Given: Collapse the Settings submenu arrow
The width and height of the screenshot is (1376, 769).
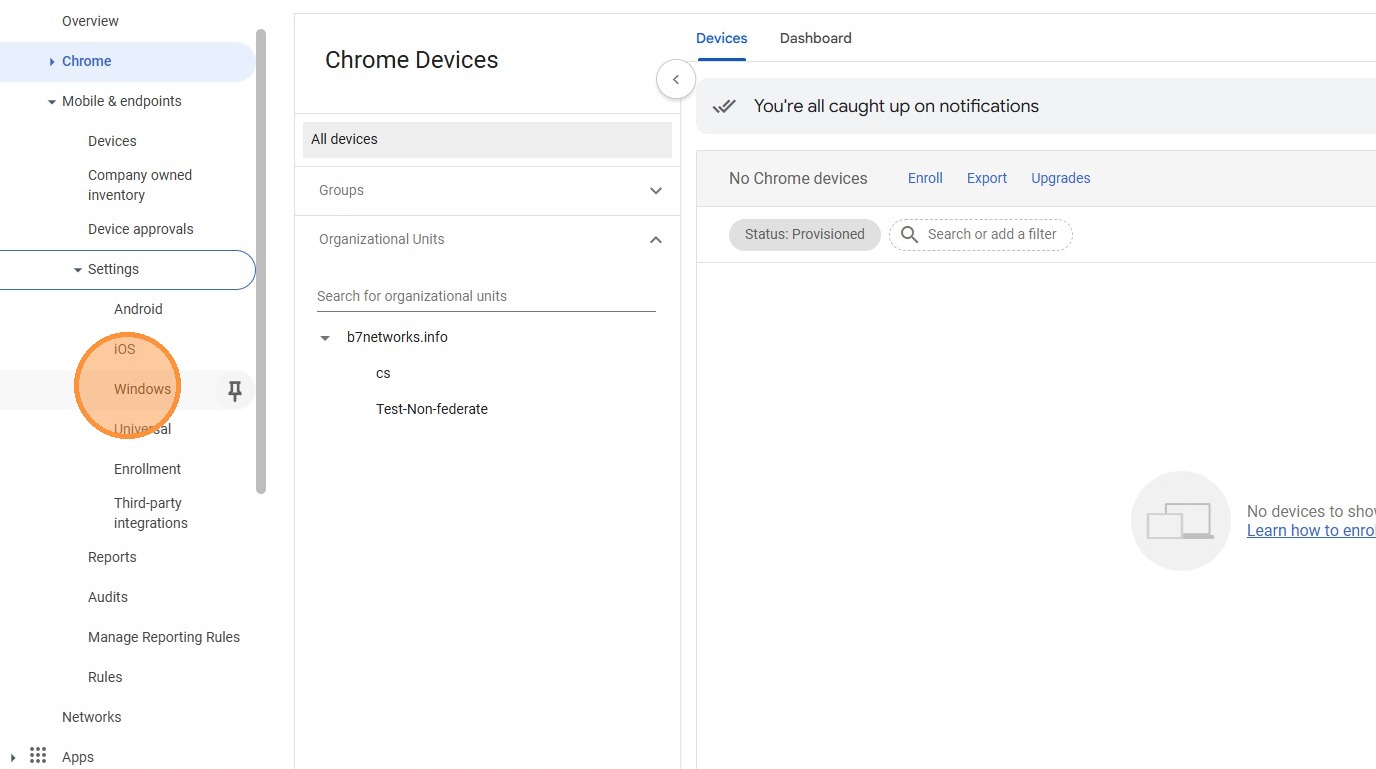Looking at the screenshot, I should coord(78,270).
